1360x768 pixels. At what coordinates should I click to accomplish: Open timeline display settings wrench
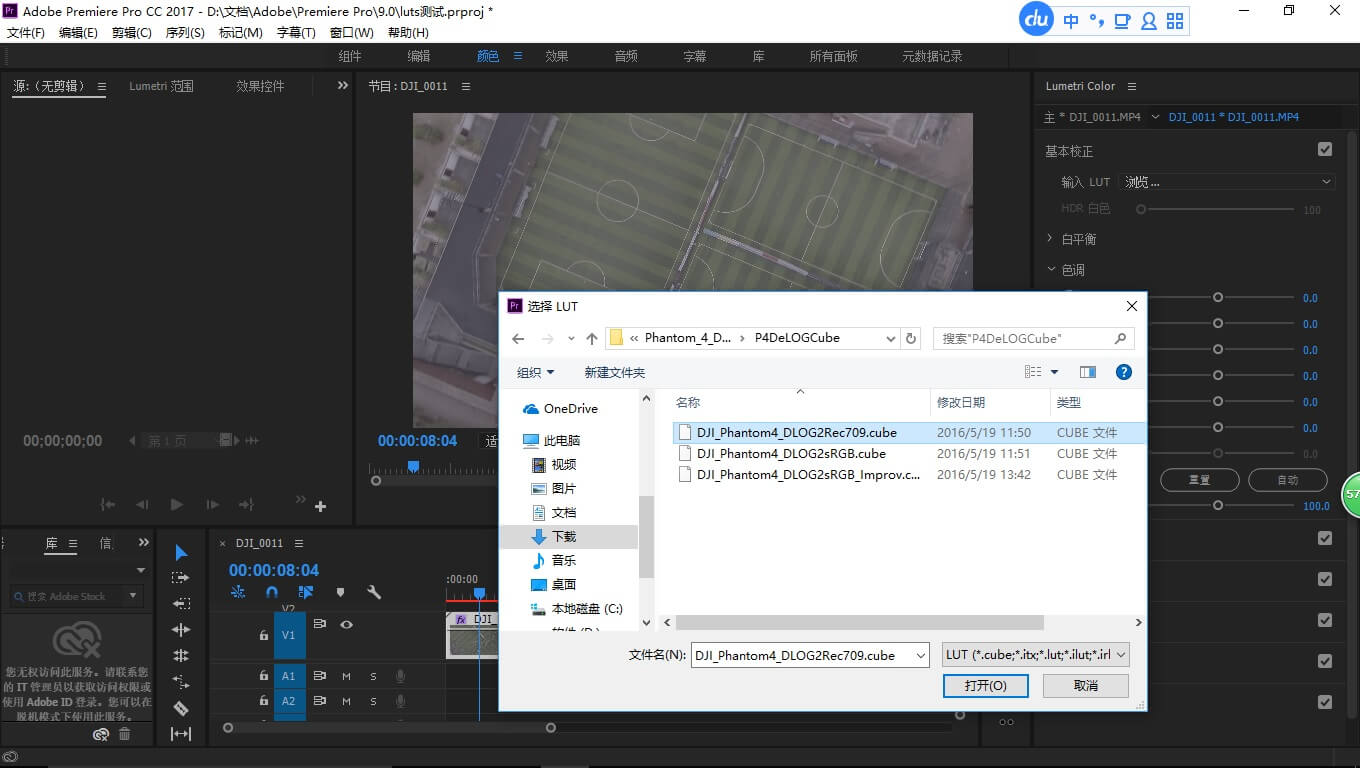374,592
